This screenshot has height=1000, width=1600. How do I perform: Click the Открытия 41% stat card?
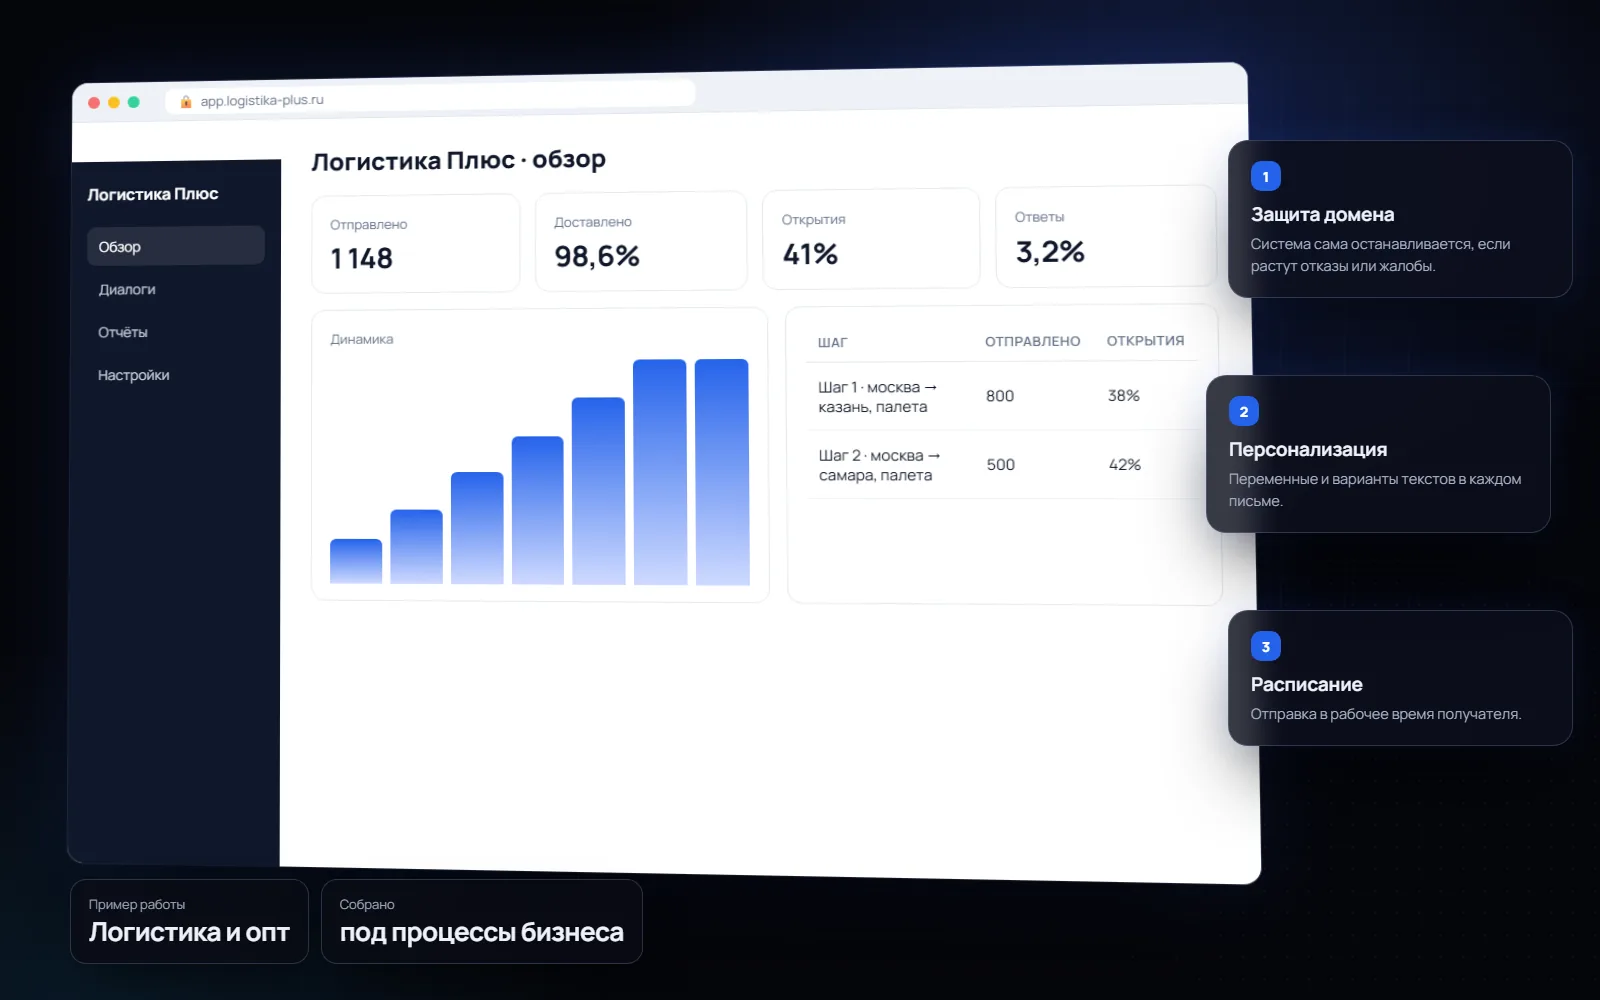[x=871, y=238]
